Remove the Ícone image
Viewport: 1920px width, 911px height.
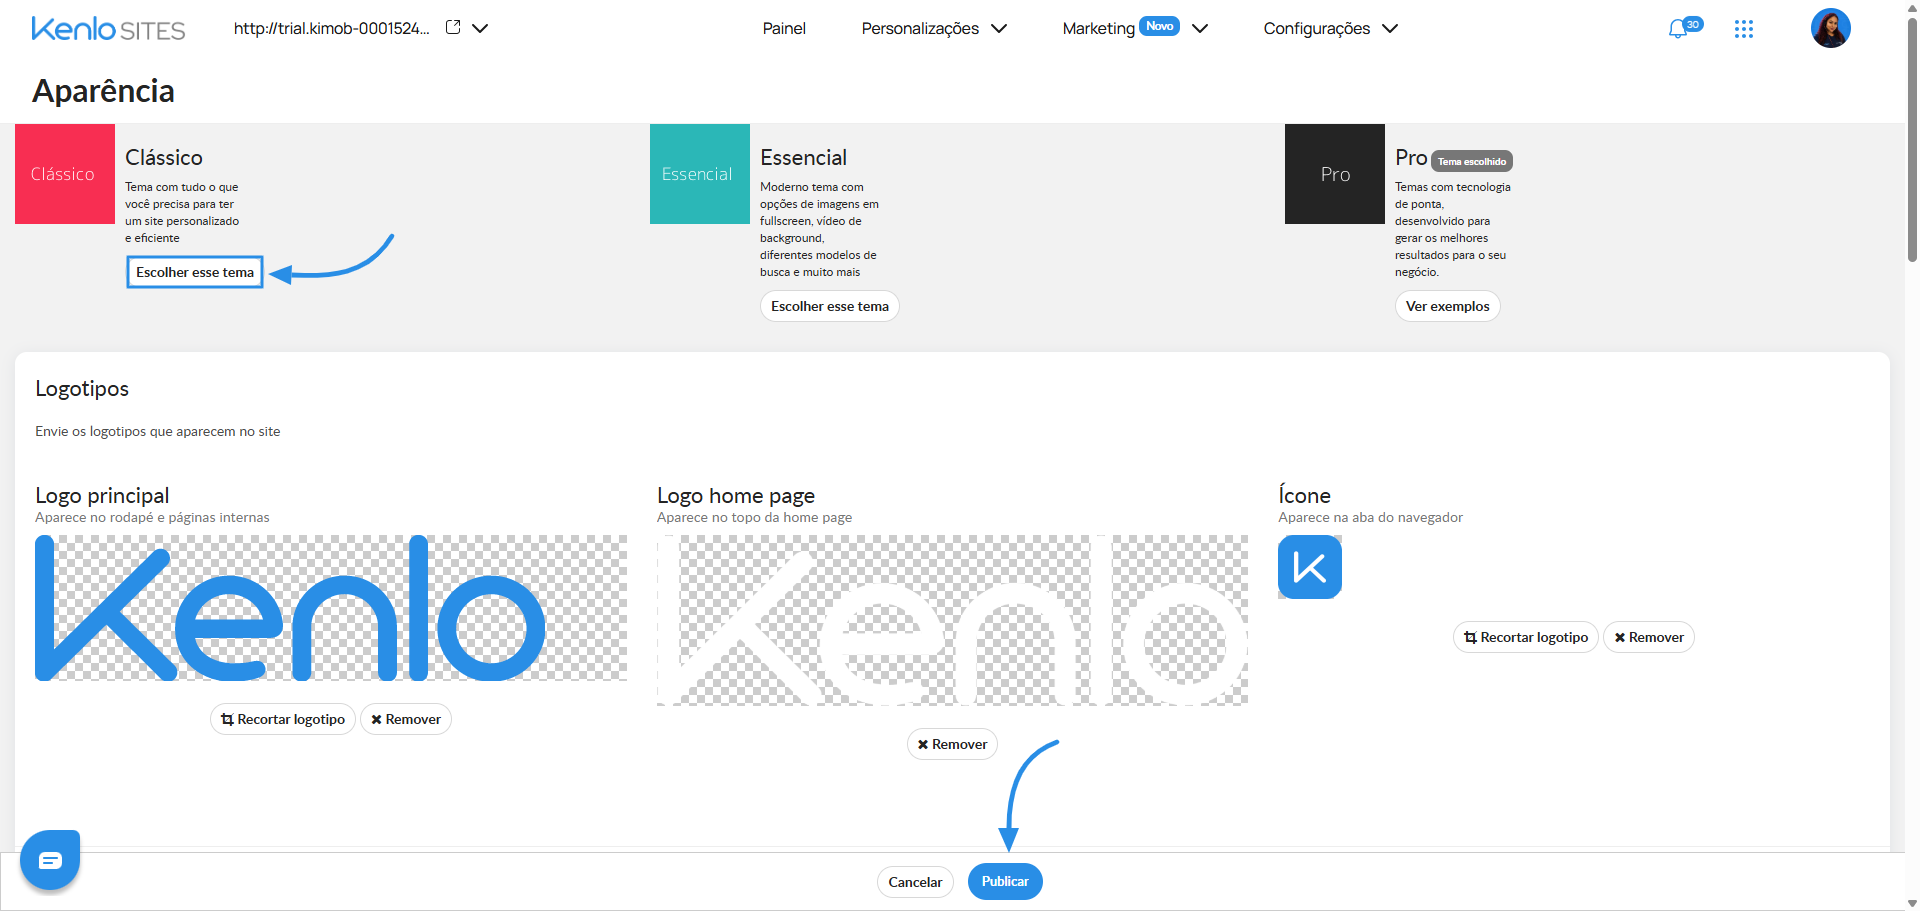click(1649, 637)
